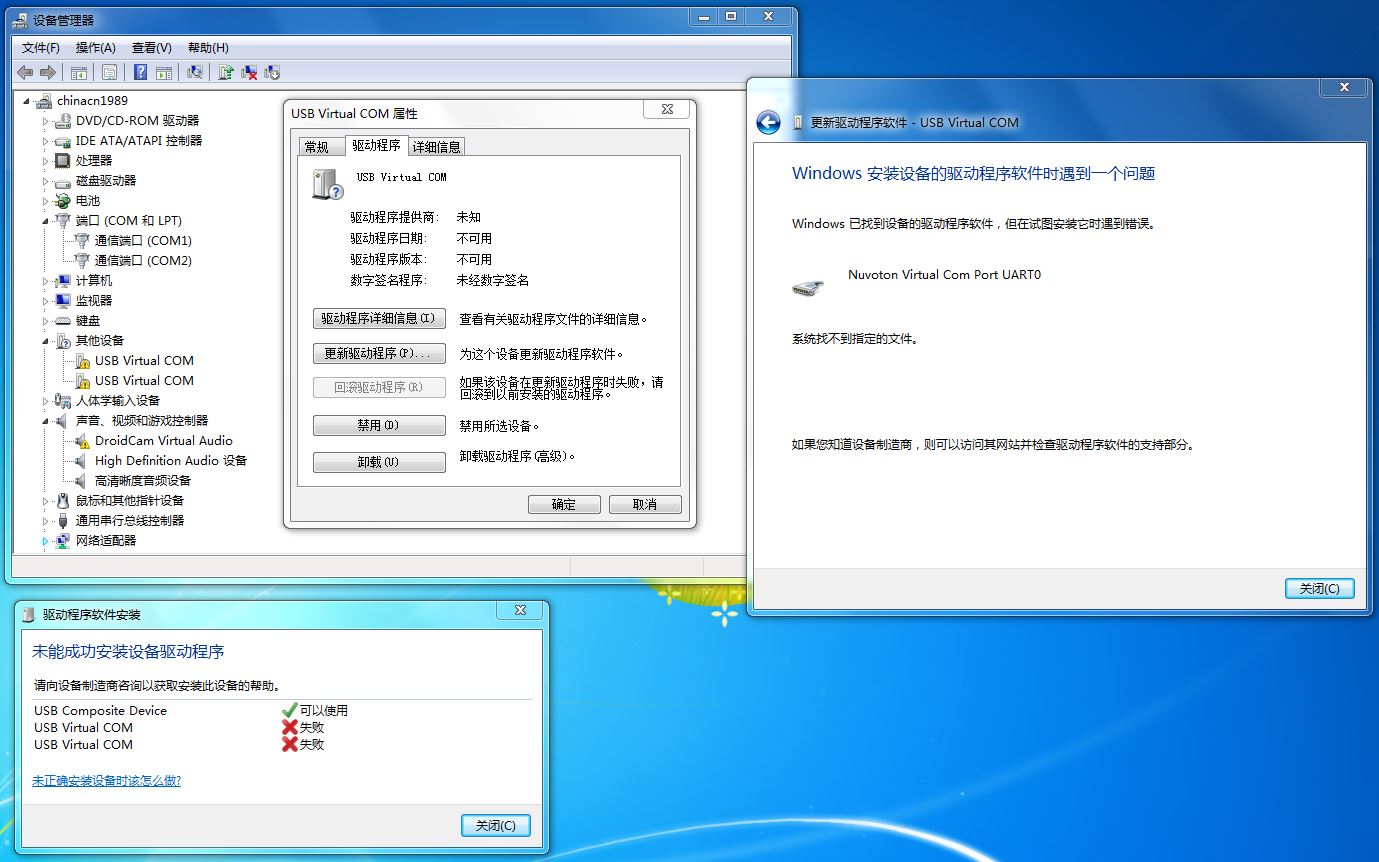Click the Disable device toolbar icon
This screenshot has width=1379, height=862.
[x=271, y=72]
